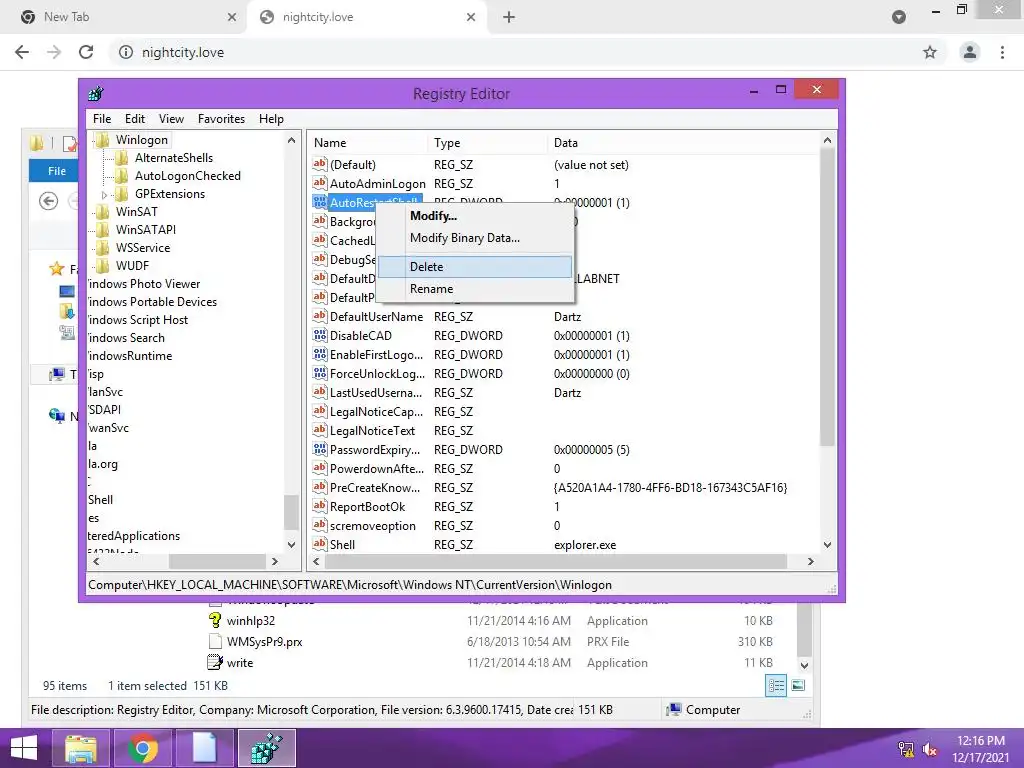Click the Registry Editor taskbar icon

tap(266, 748)
